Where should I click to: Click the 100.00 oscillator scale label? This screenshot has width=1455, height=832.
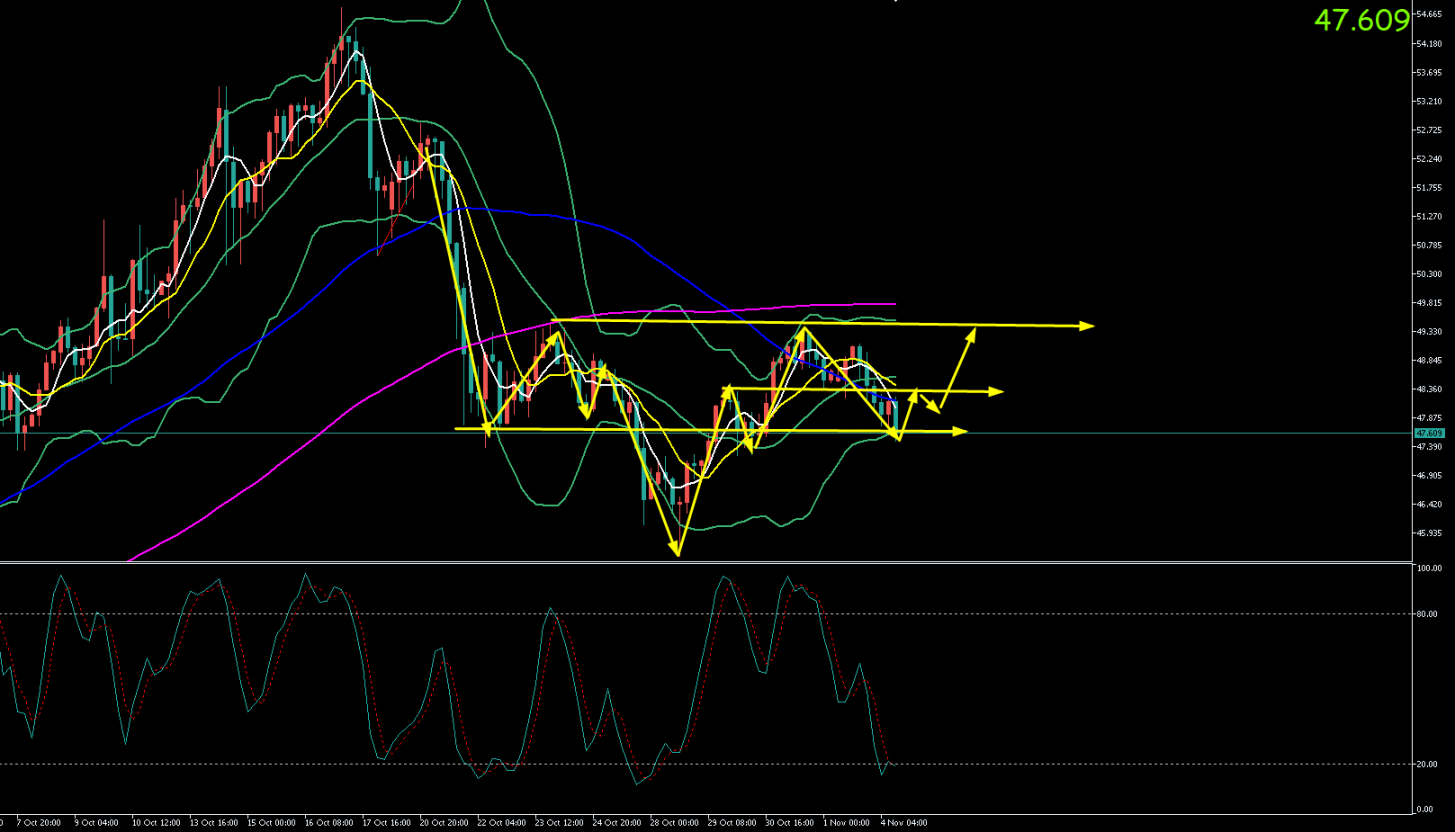(1428, 568)
